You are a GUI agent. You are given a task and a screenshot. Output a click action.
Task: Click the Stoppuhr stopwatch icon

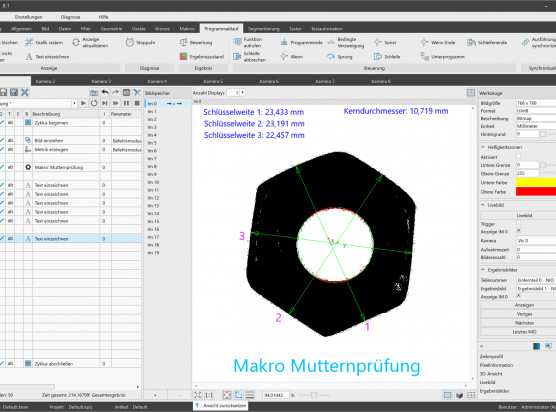tap(130, 42)
